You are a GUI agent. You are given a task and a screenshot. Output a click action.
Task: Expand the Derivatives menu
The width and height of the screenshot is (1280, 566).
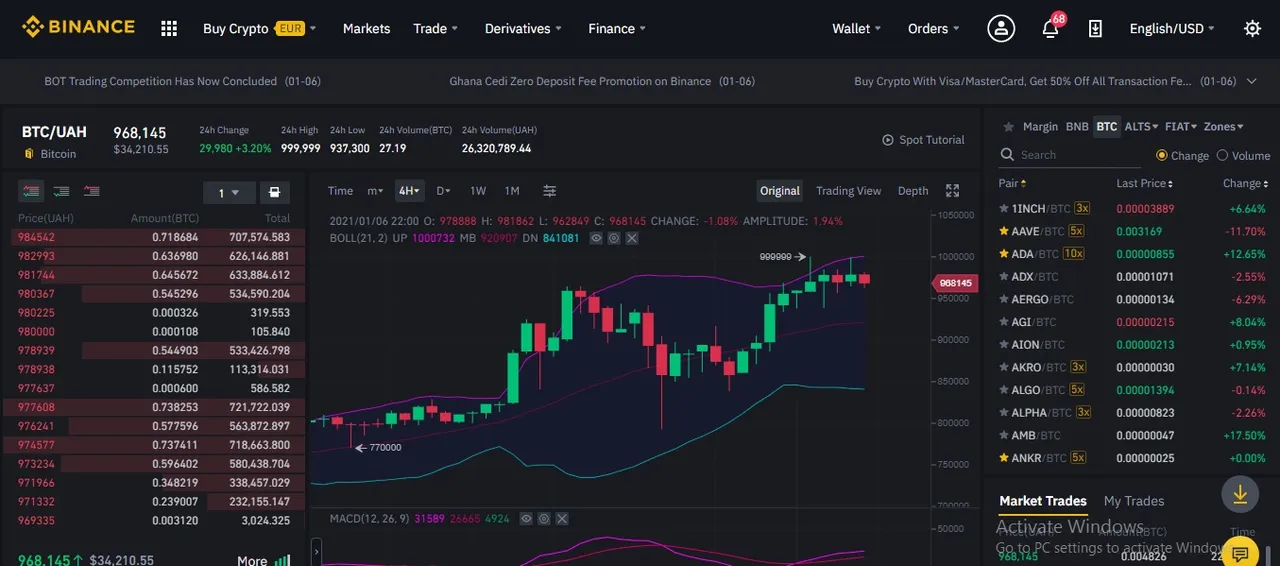pos(523,29)
